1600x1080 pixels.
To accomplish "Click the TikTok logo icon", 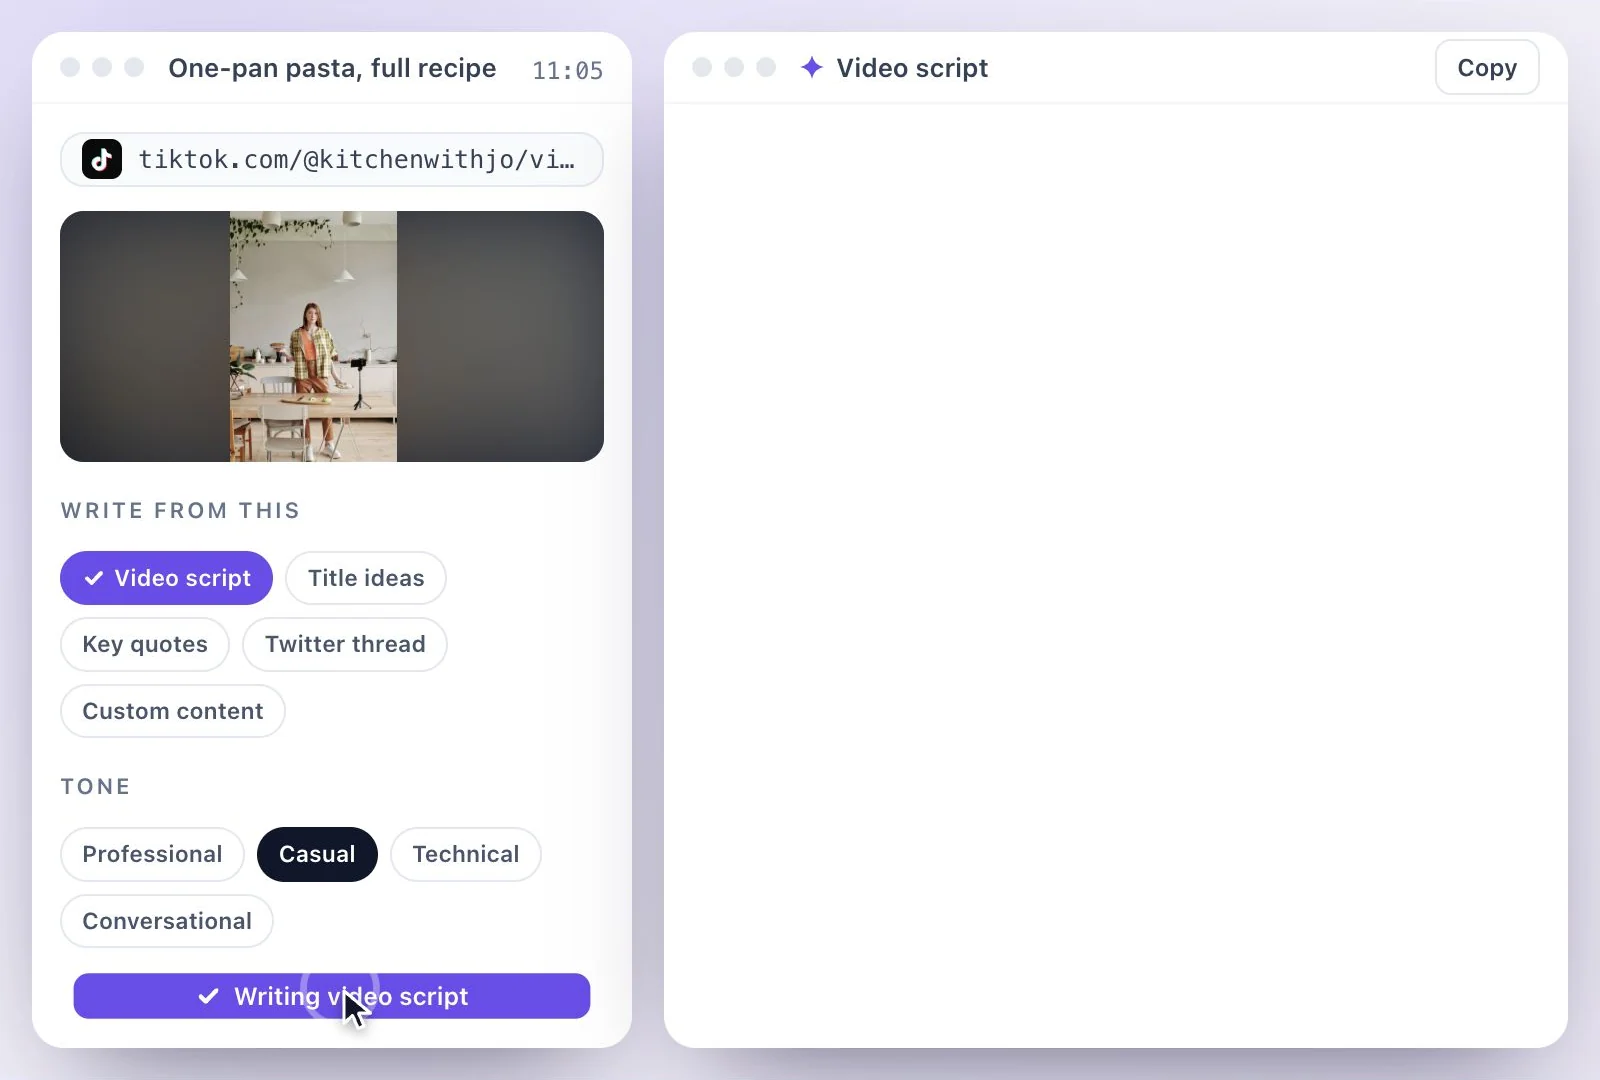I will pyautogui.click(x=102, y=159).
